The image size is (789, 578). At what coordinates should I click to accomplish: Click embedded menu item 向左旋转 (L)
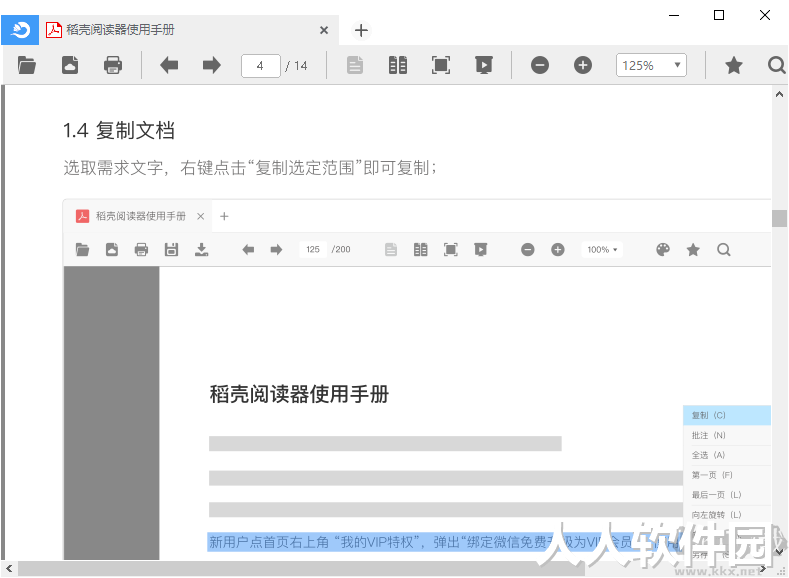click(727, 515)
